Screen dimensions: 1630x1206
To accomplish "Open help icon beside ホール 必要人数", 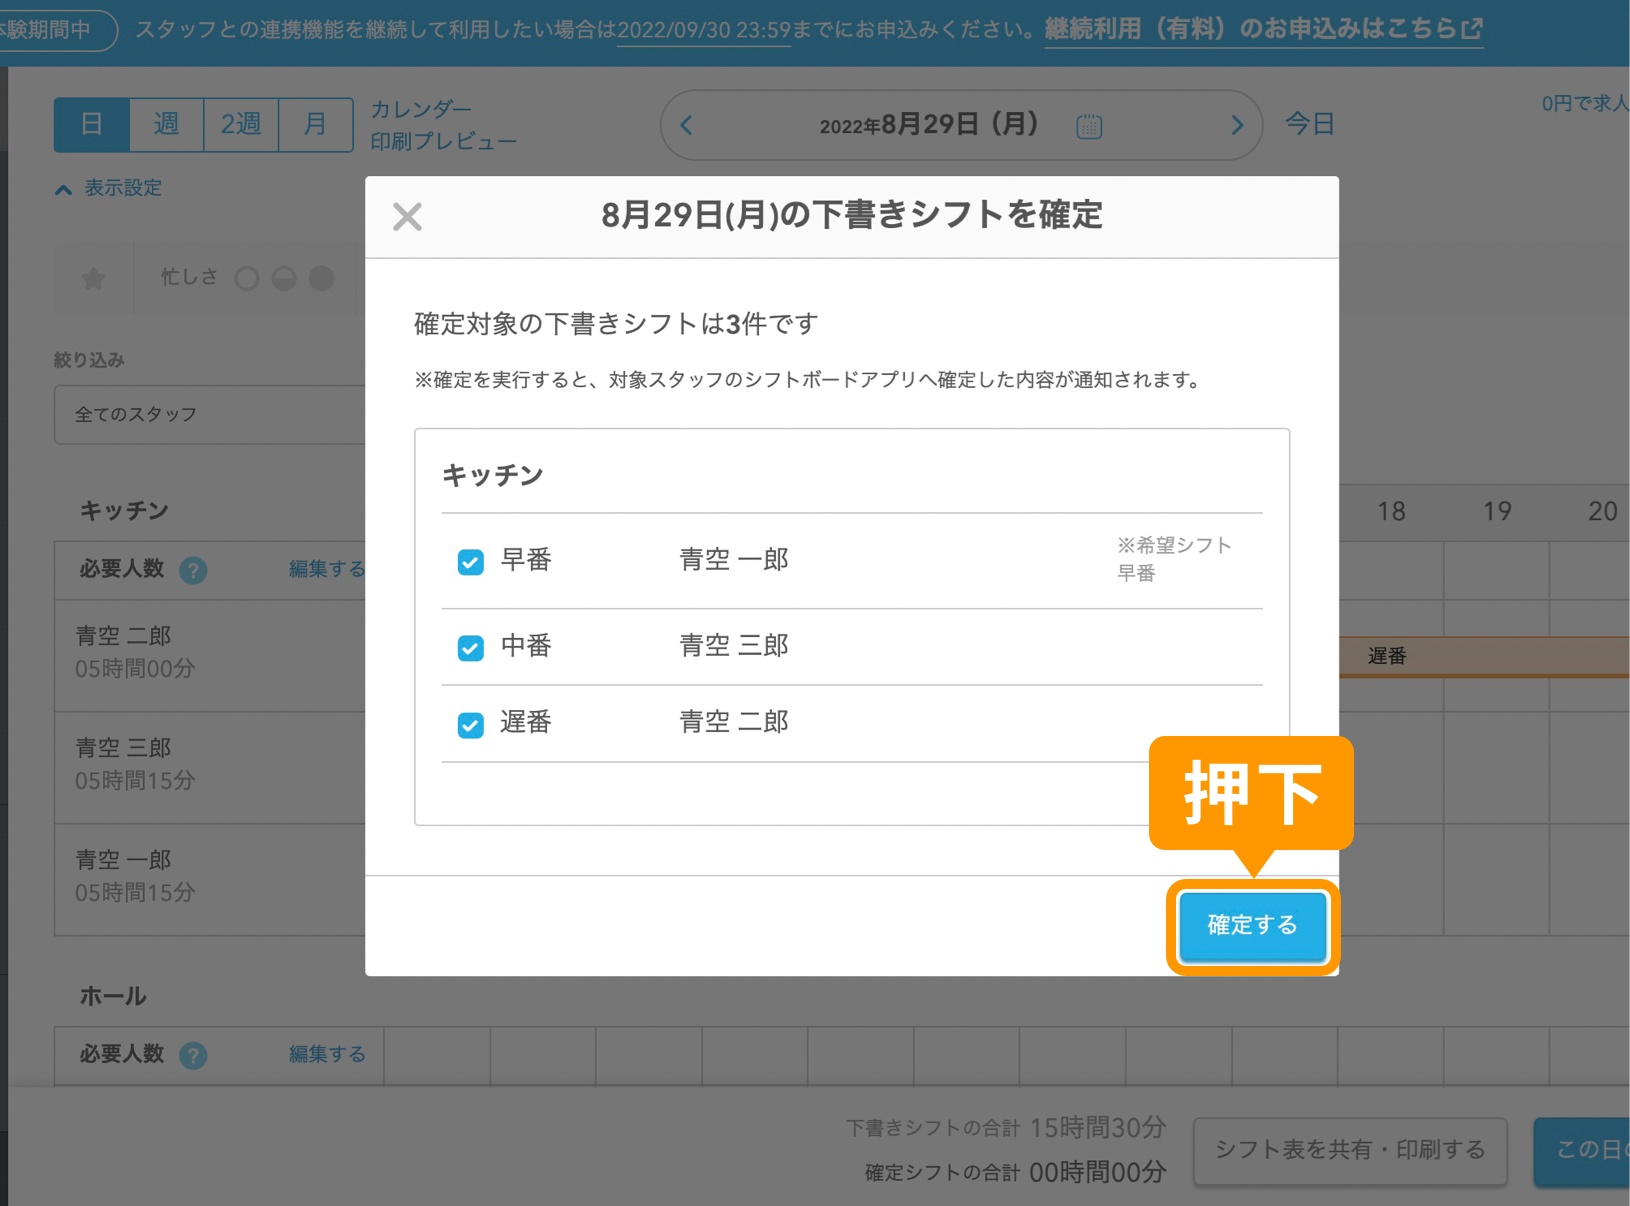I will click(196, 1055).
